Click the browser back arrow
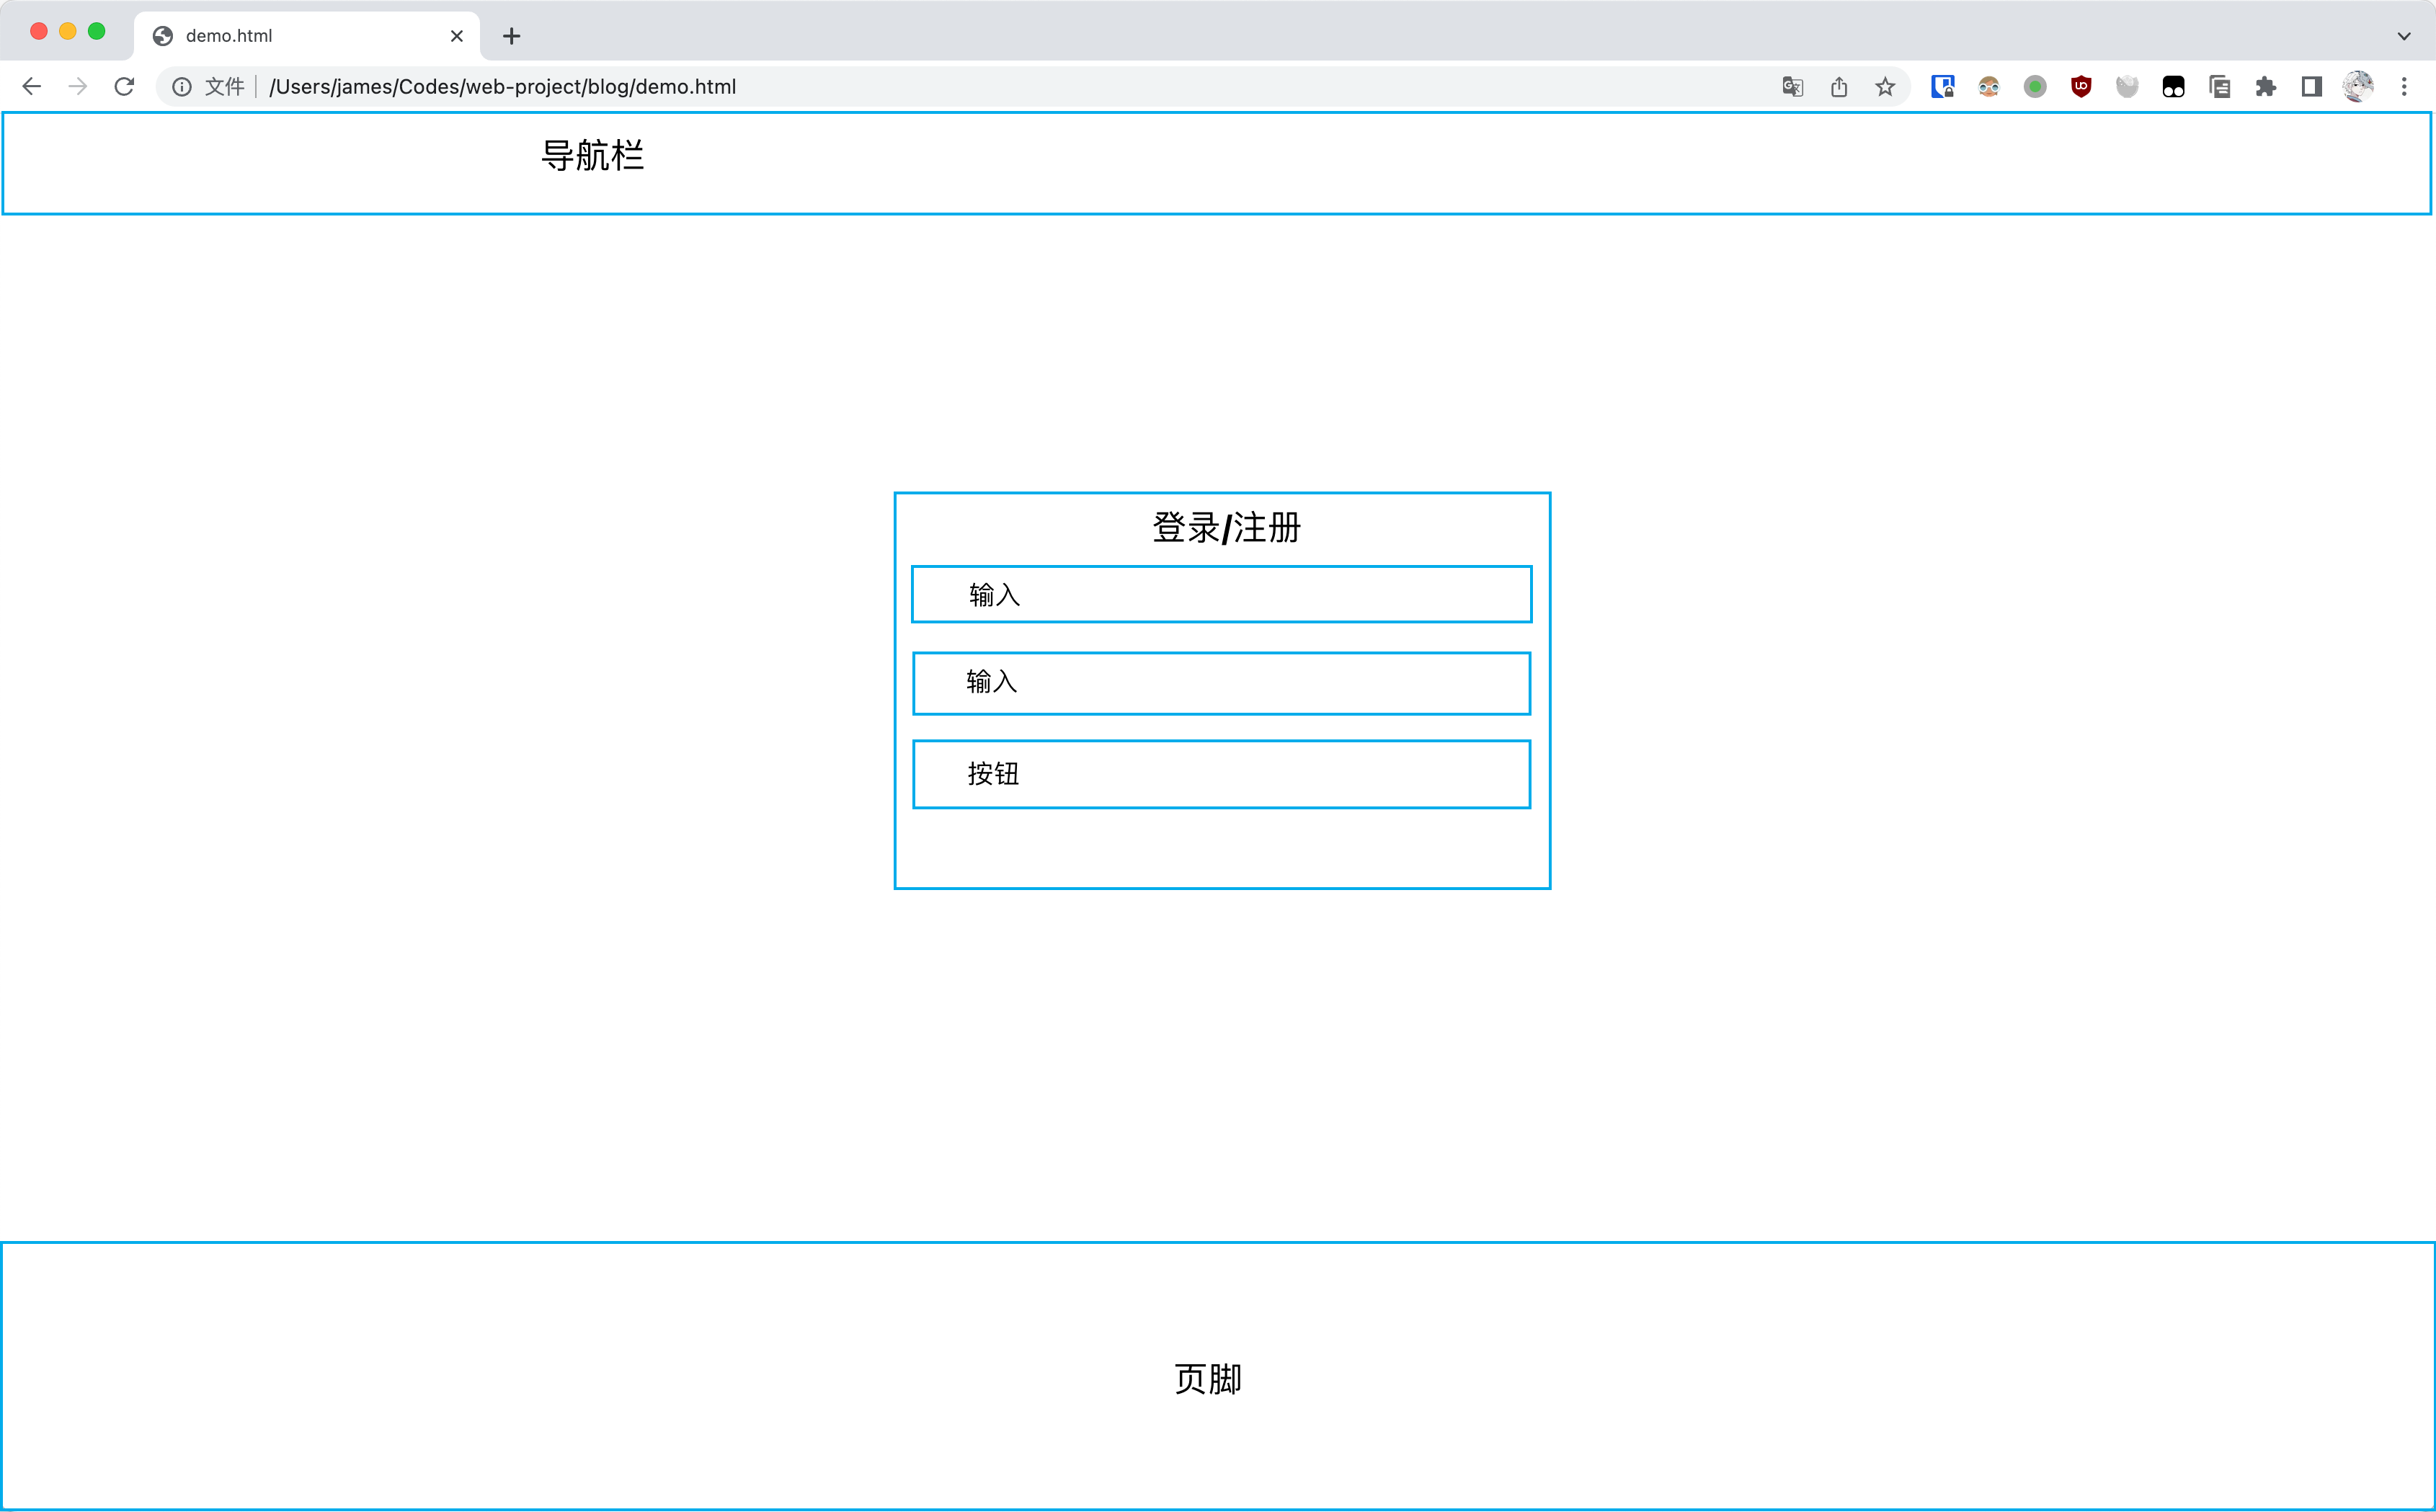2436x1512 pixels. [x=32, y=87]
